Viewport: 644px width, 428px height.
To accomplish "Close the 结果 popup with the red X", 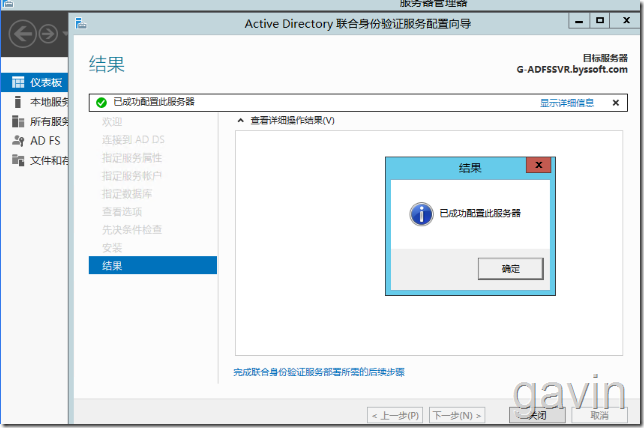I will [x=538, y=165].
